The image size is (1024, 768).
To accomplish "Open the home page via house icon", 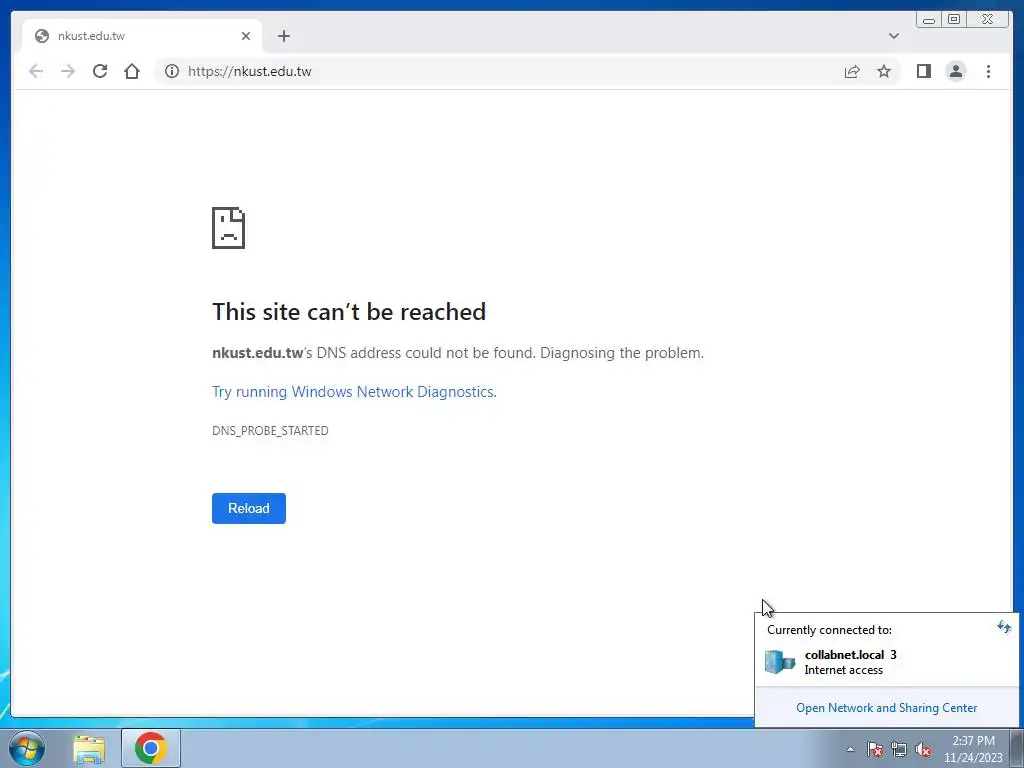I will tap(132, 71).
